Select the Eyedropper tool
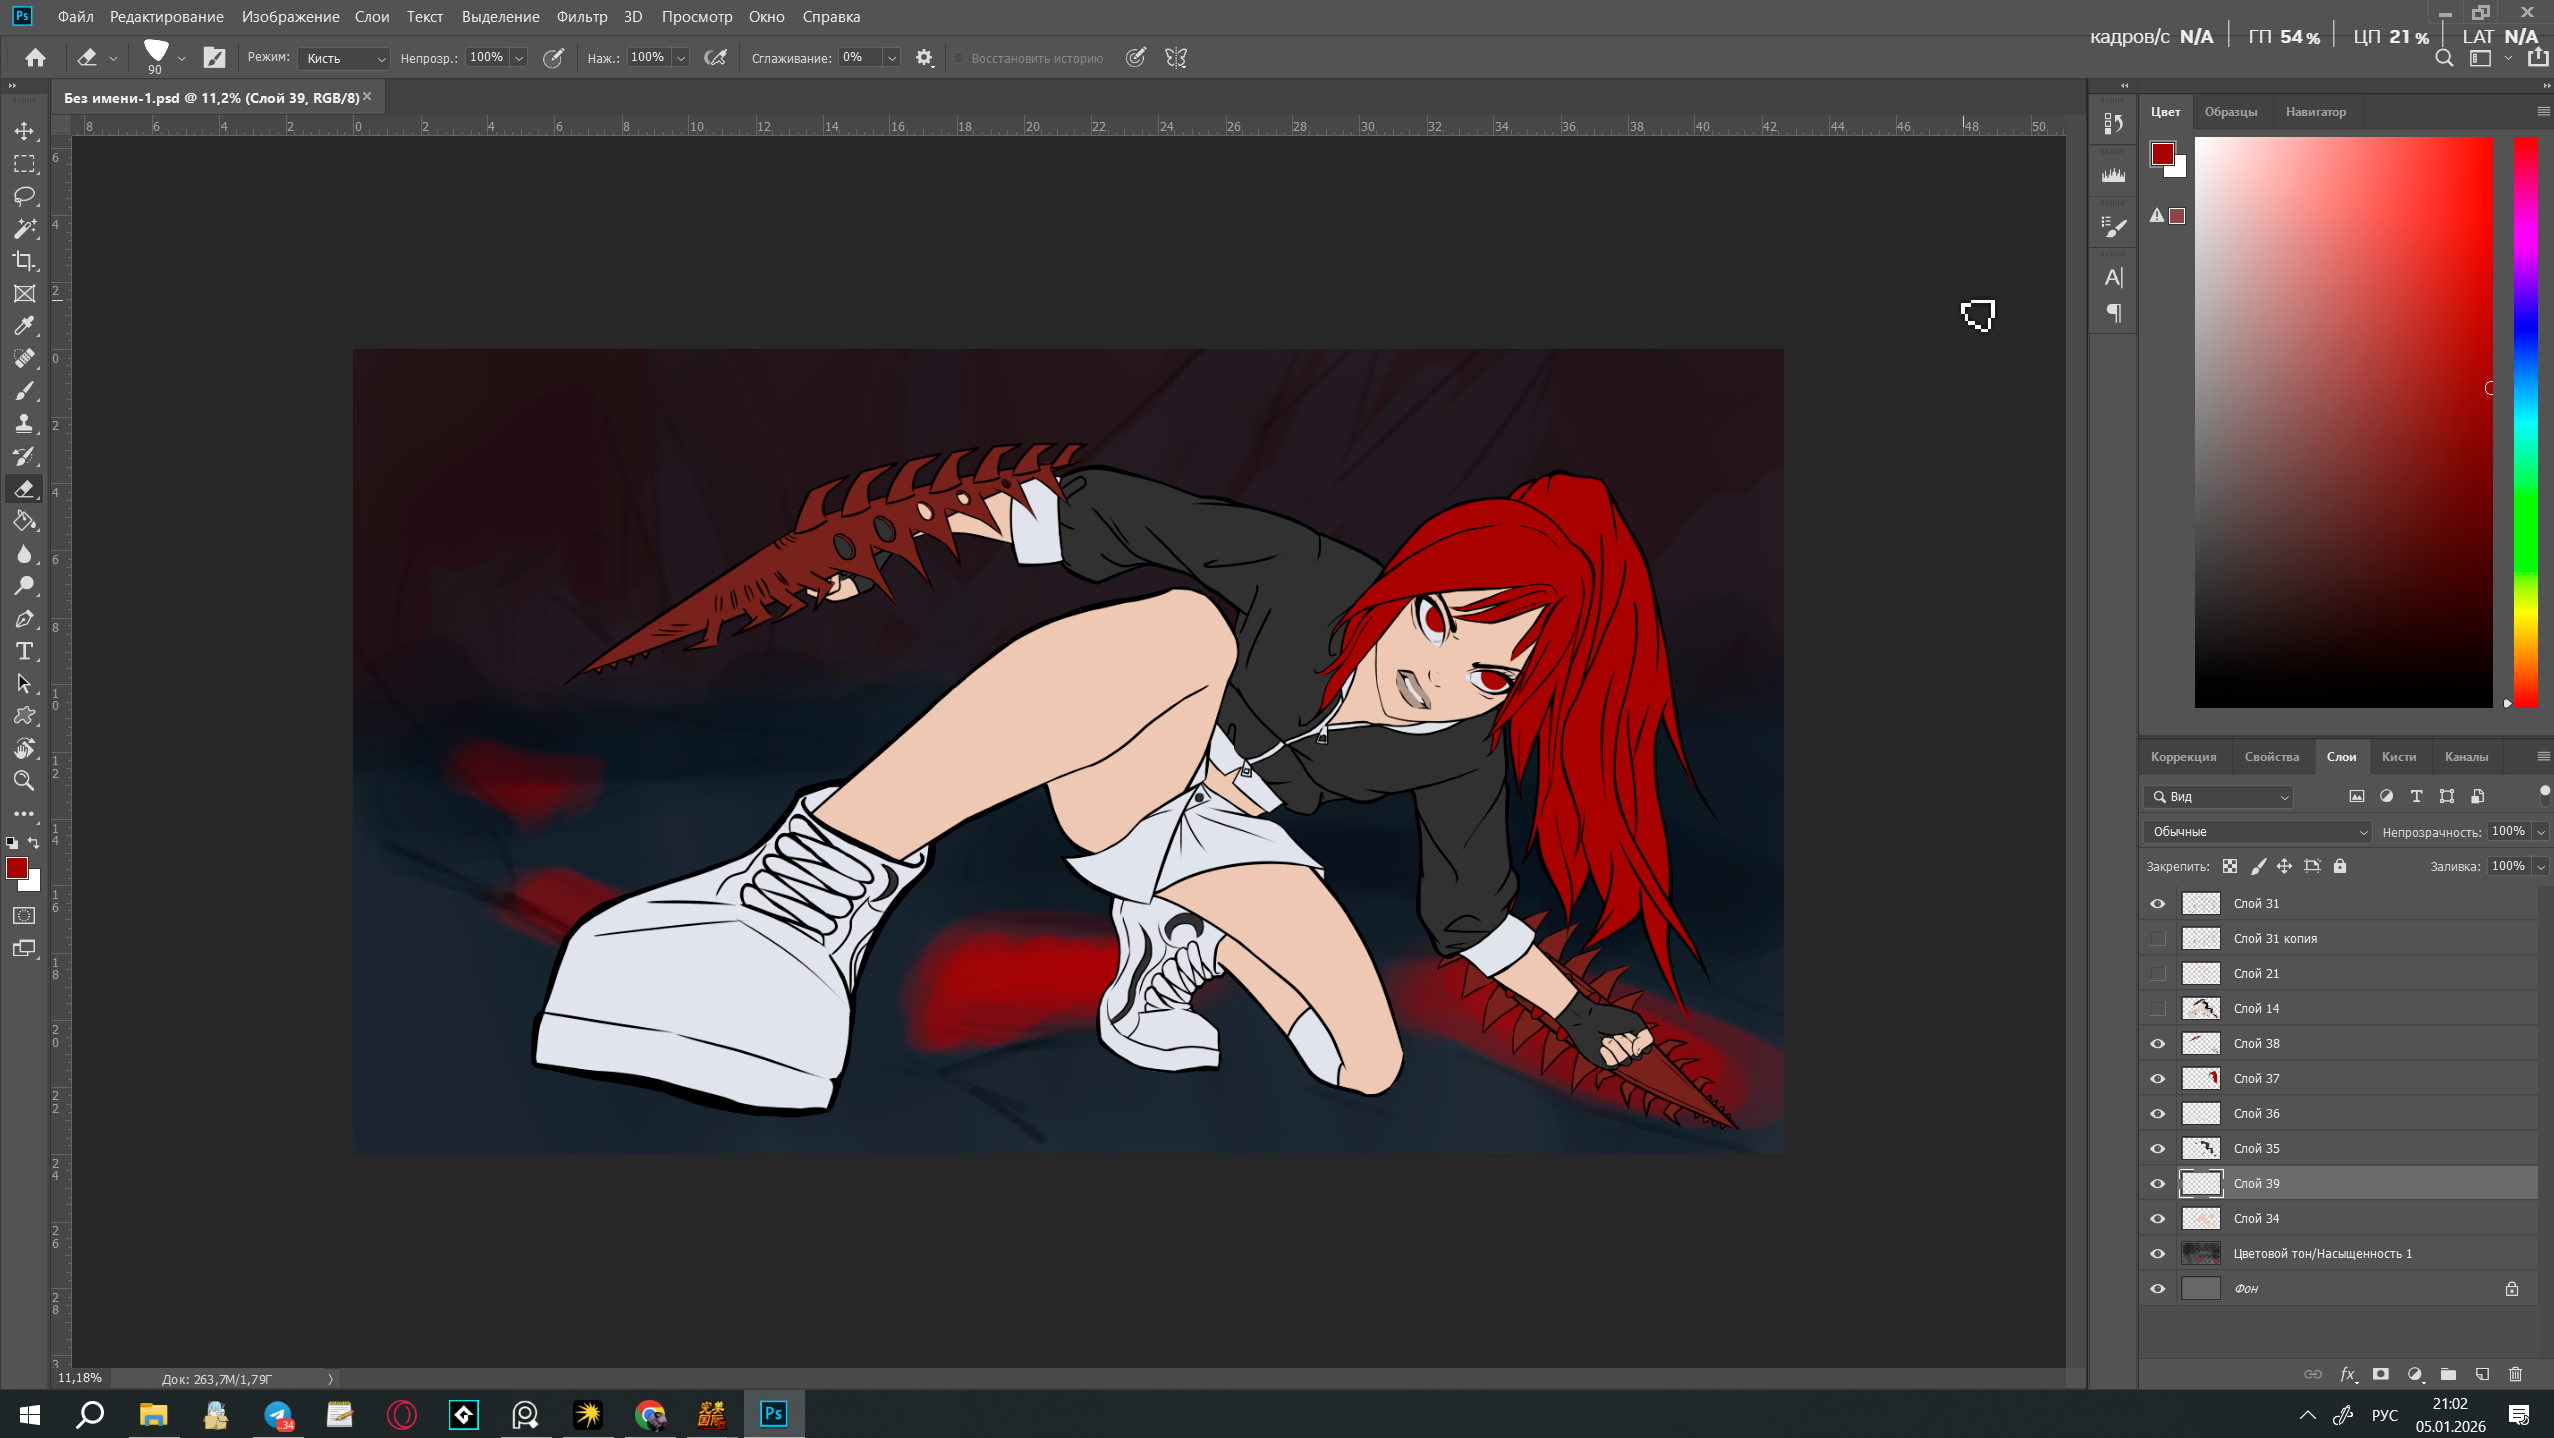This screenshot has height=1438, width=2554. (24, 326)
